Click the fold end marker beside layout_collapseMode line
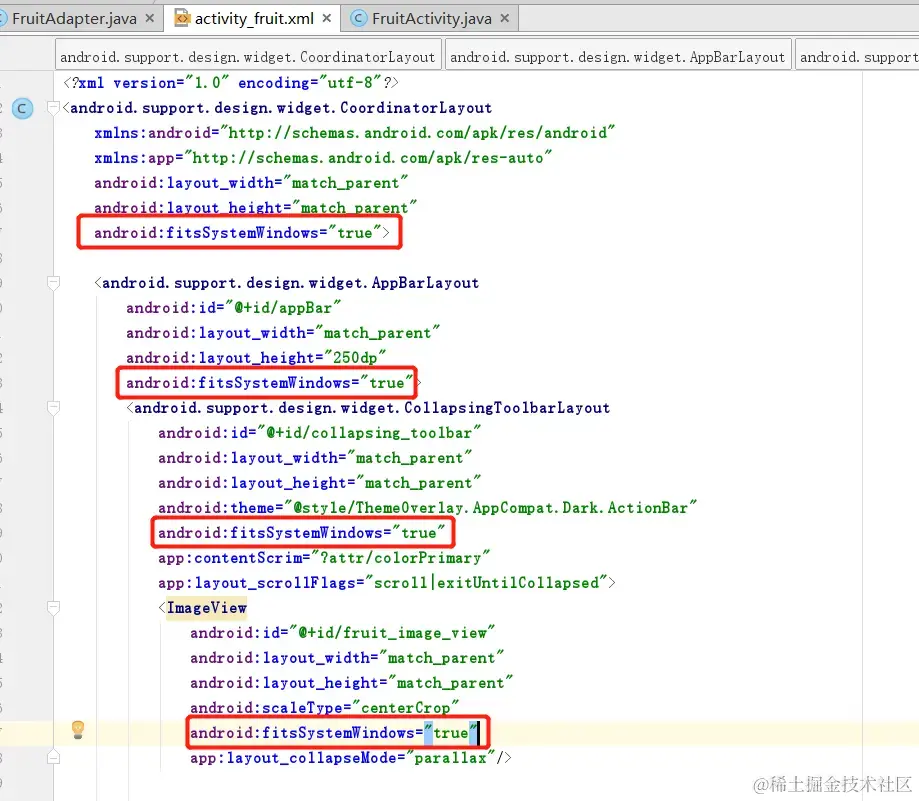 [53, 758]
